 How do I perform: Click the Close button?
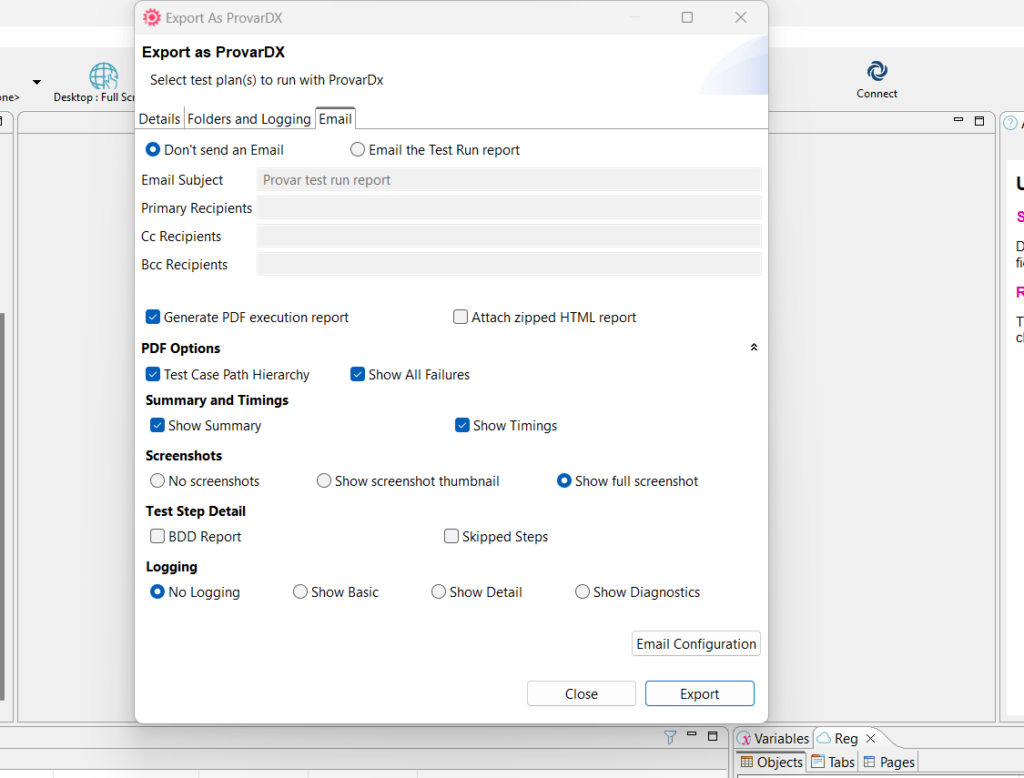pyautogui.click(x=581, y=694)
